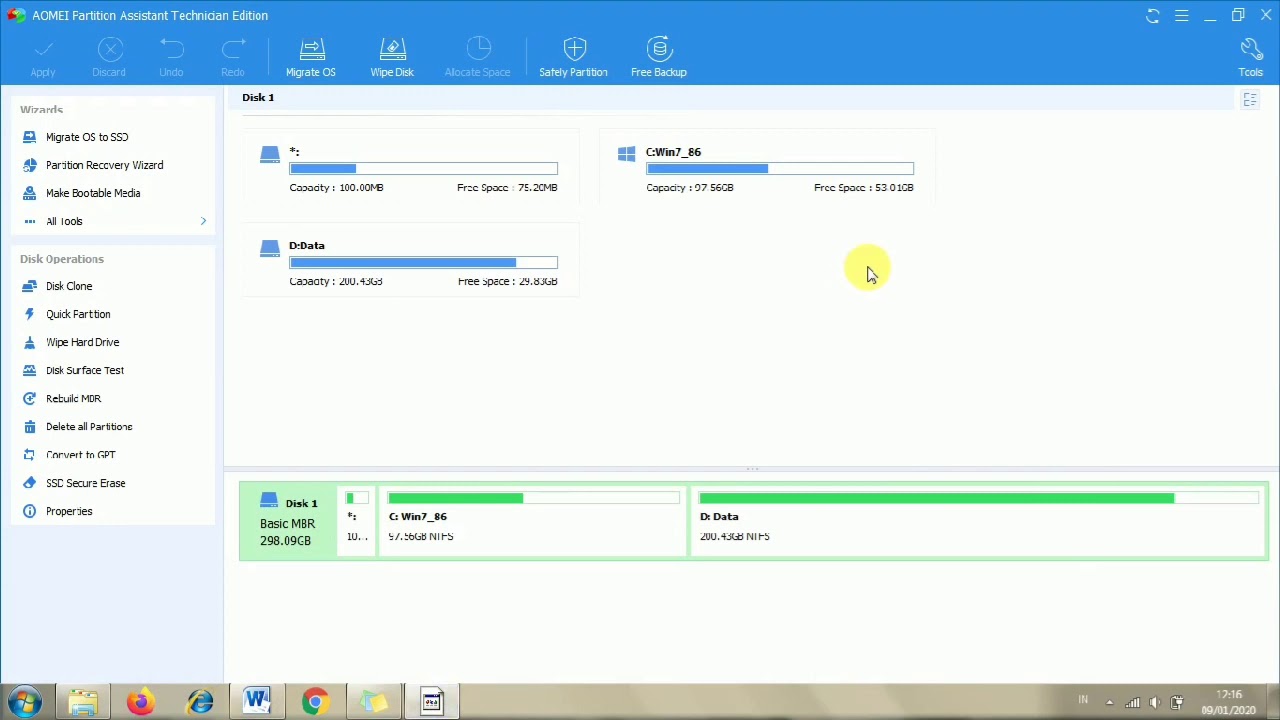The width and height of the screenshot is (1280, 720).
Task: Click the Windows logo icon on C: card
Action: [x=626, y=154]
